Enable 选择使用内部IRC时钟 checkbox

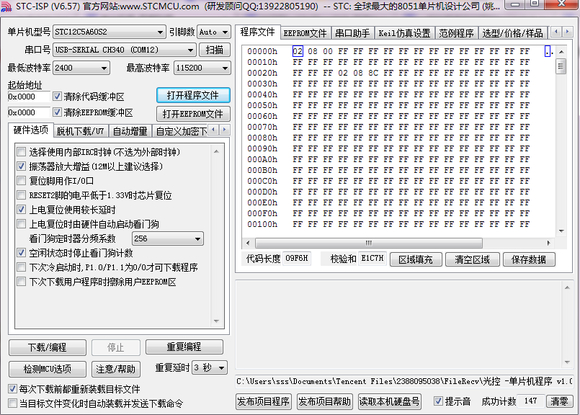[21, 152]
